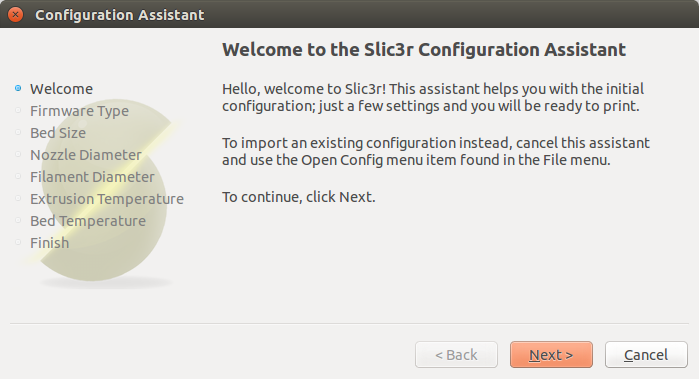Open the Nozzle Diameter step
Screen dimensions: 699x379
pos(86,155)
